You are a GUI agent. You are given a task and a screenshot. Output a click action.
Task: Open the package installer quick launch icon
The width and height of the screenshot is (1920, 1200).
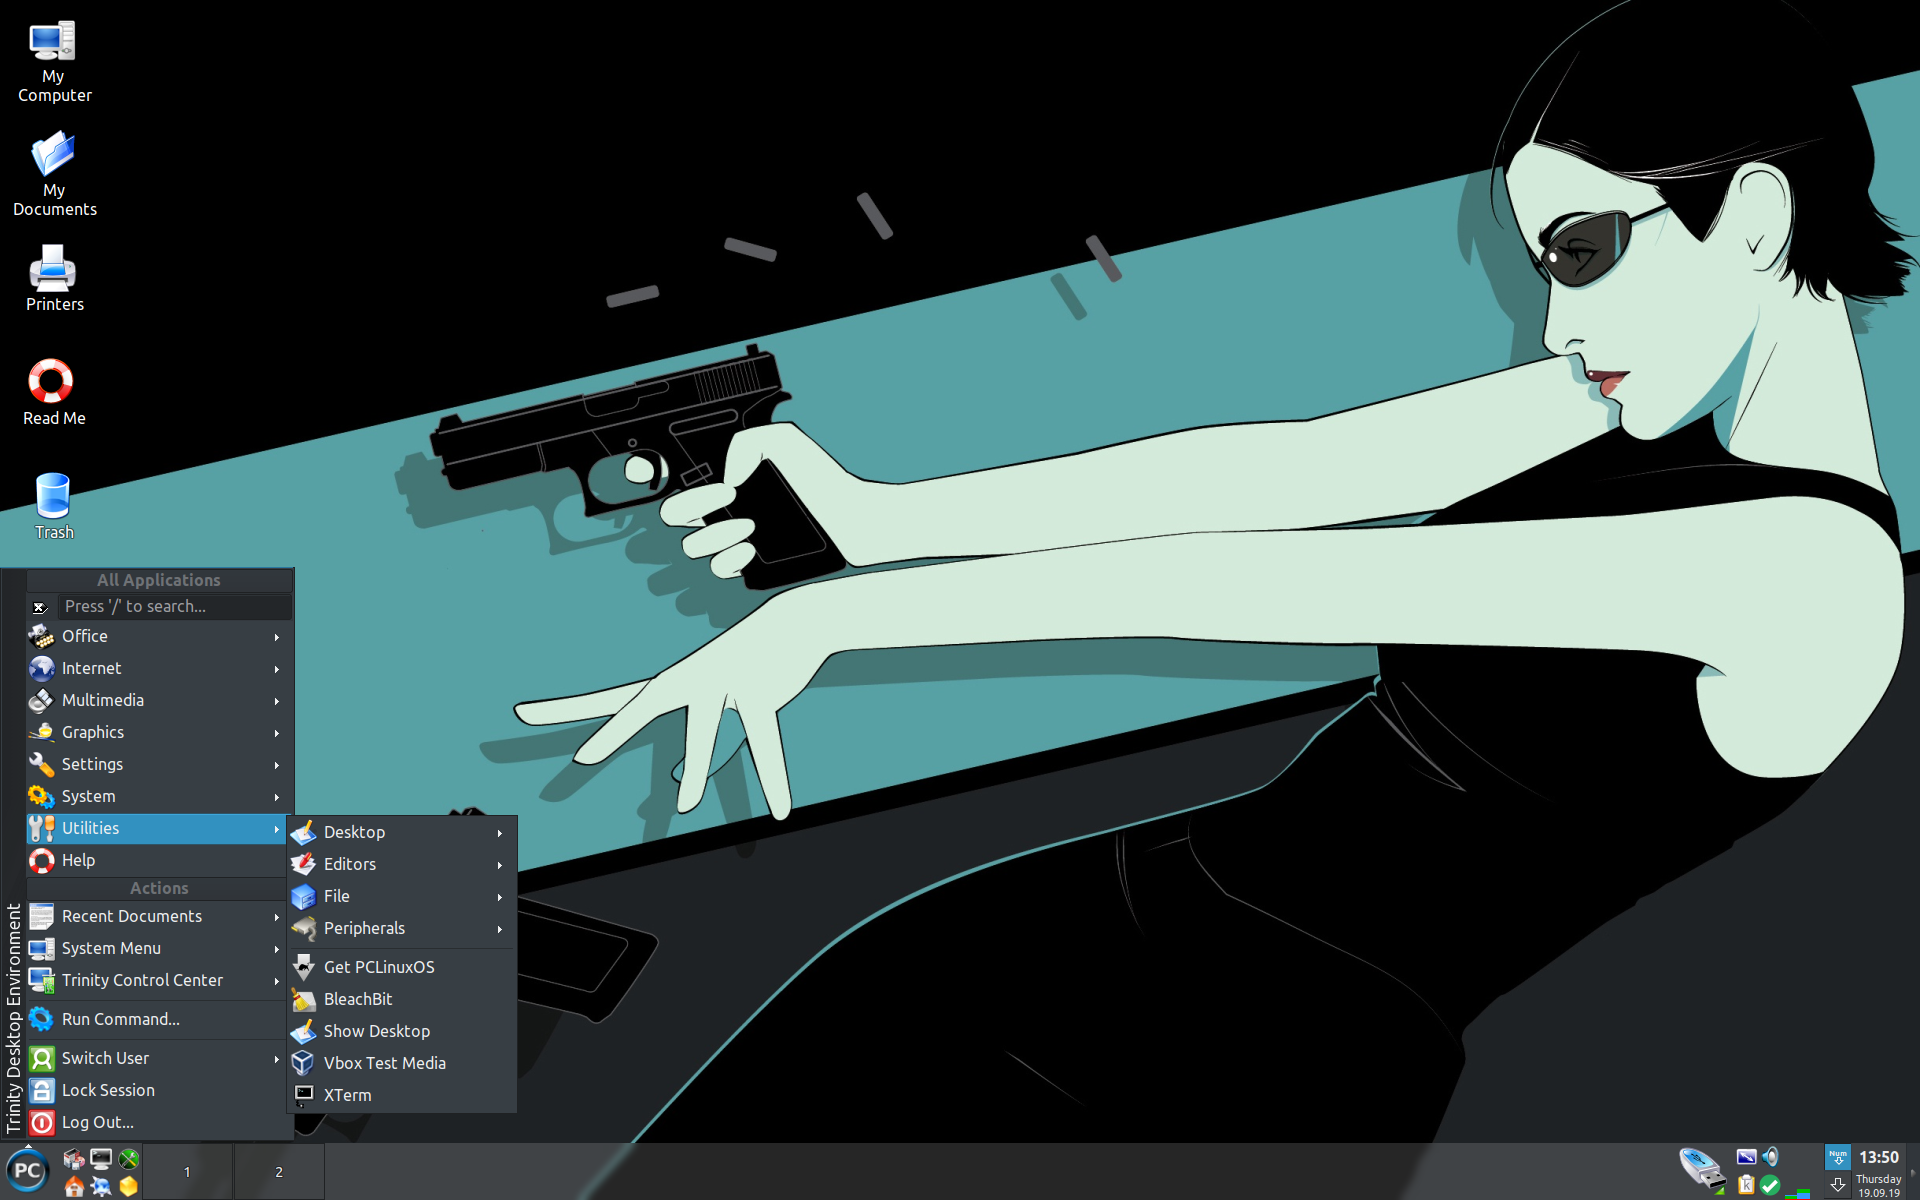click(72, 1157)
